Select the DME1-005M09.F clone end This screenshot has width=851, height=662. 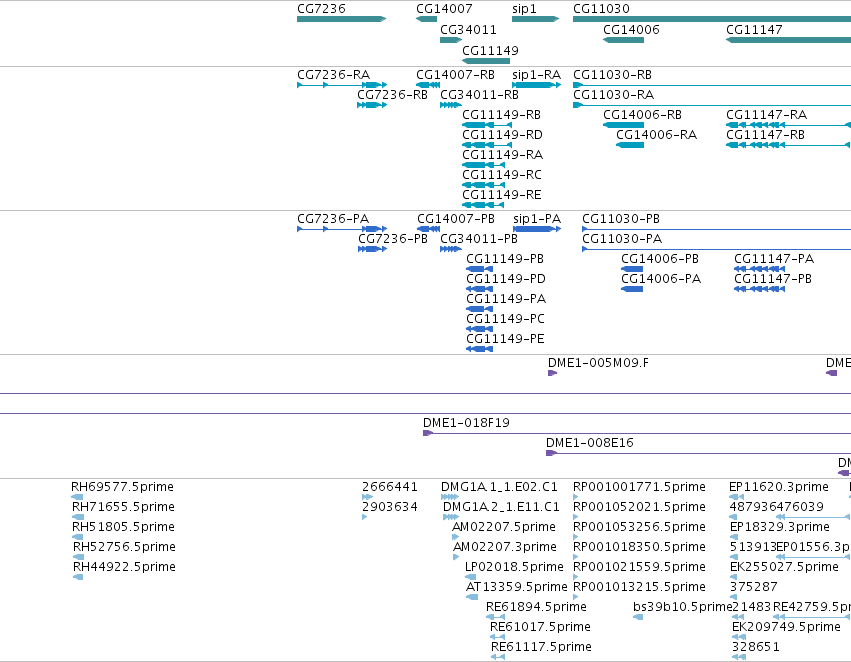552,373
